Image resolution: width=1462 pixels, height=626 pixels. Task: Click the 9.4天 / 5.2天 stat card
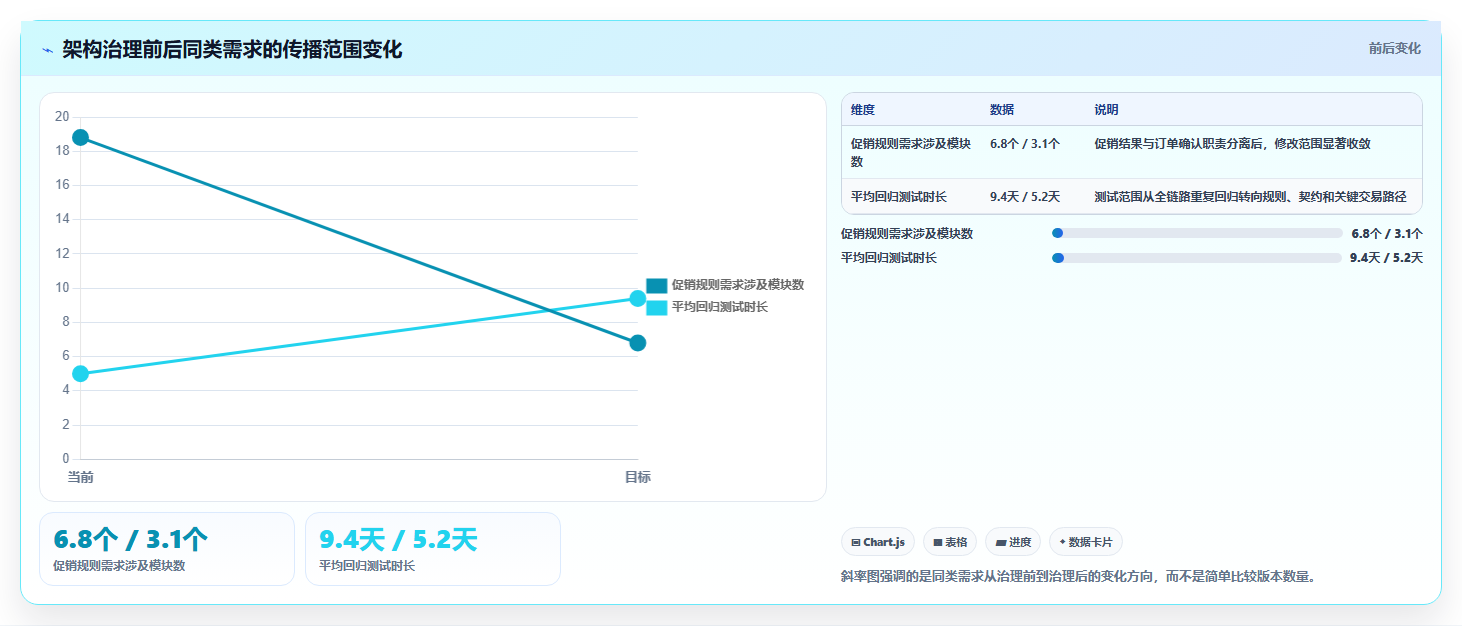coord(433,549)
